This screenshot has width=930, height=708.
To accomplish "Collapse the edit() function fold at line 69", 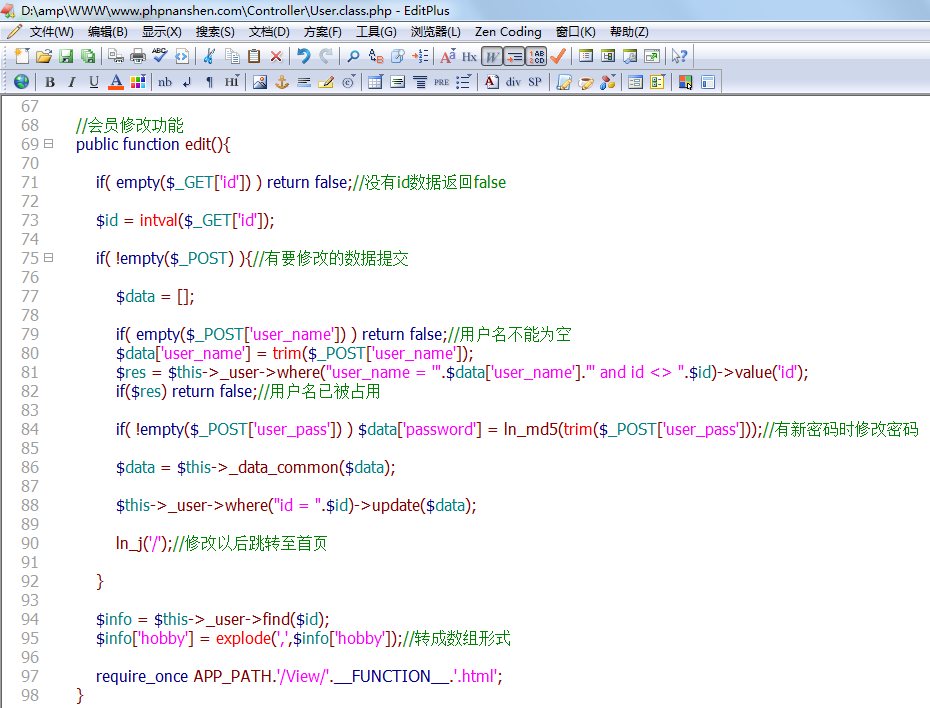I will (49, 143).
